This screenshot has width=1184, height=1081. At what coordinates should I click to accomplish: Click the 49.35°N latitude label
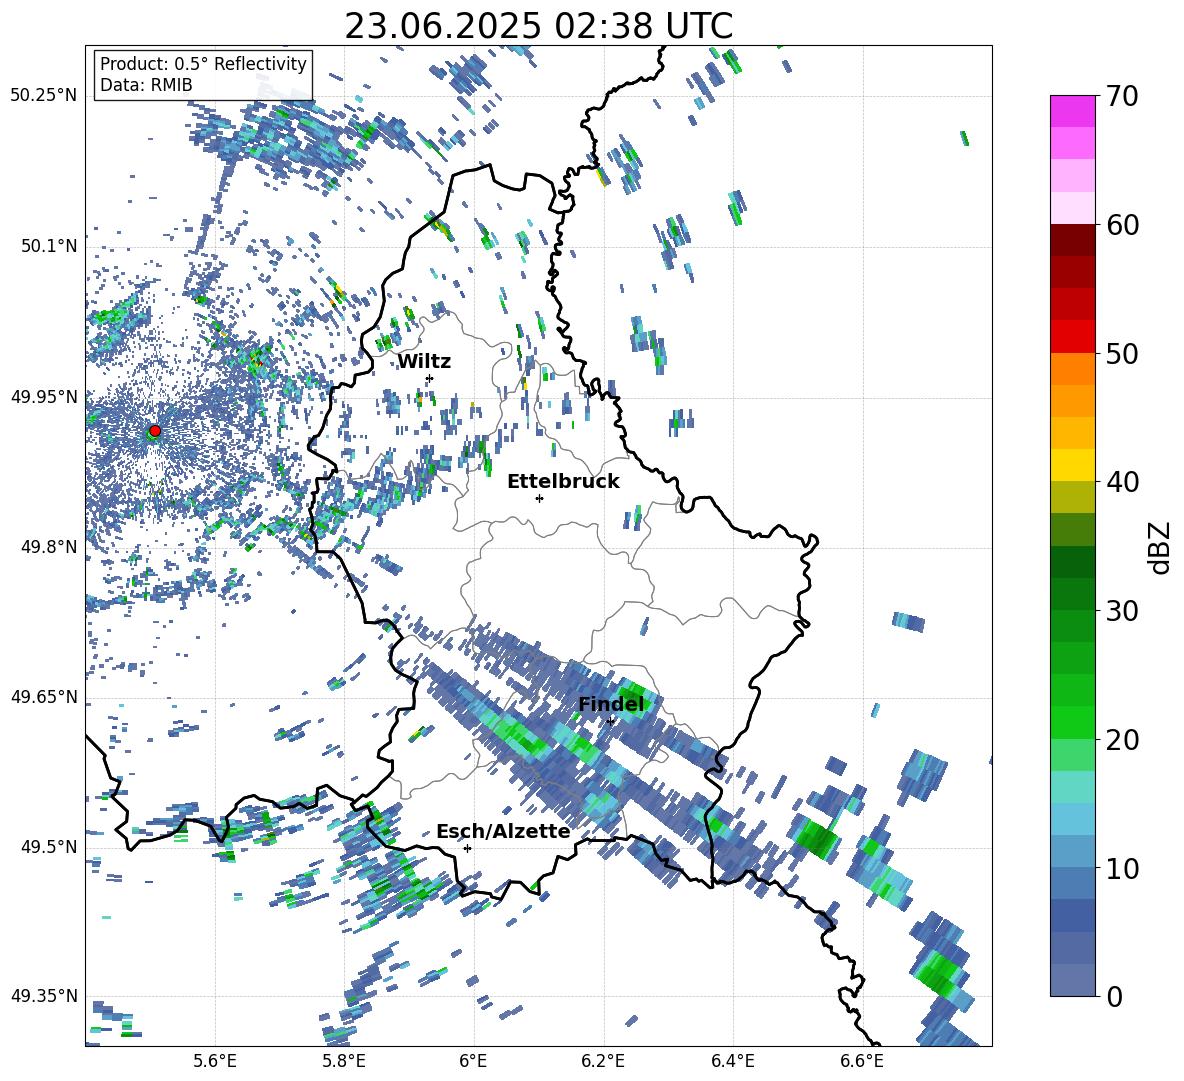click(x=44, y=996)
